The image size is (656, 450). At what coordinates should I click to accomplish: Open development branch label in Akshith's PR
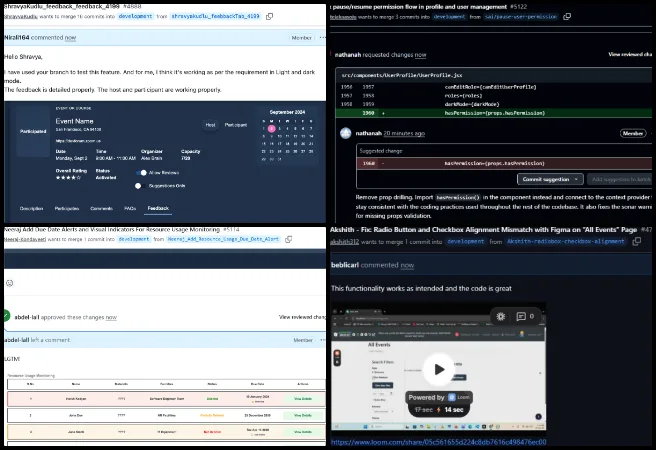tap(466, 242)
